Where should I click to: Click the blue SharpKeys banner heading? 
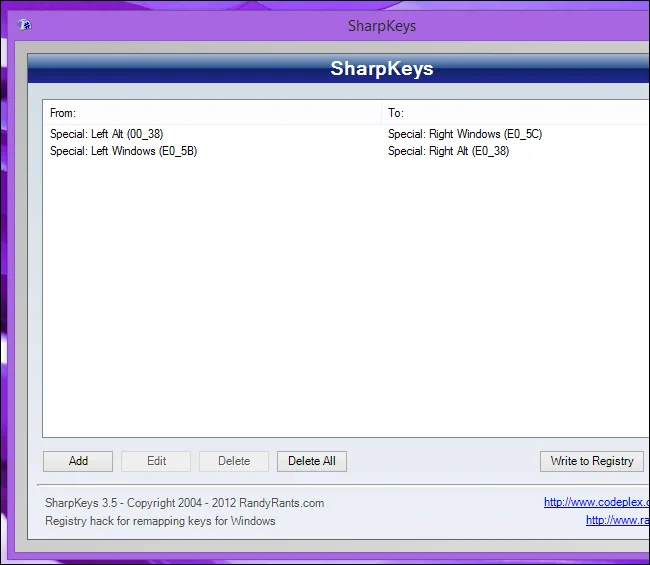(382, 68)
